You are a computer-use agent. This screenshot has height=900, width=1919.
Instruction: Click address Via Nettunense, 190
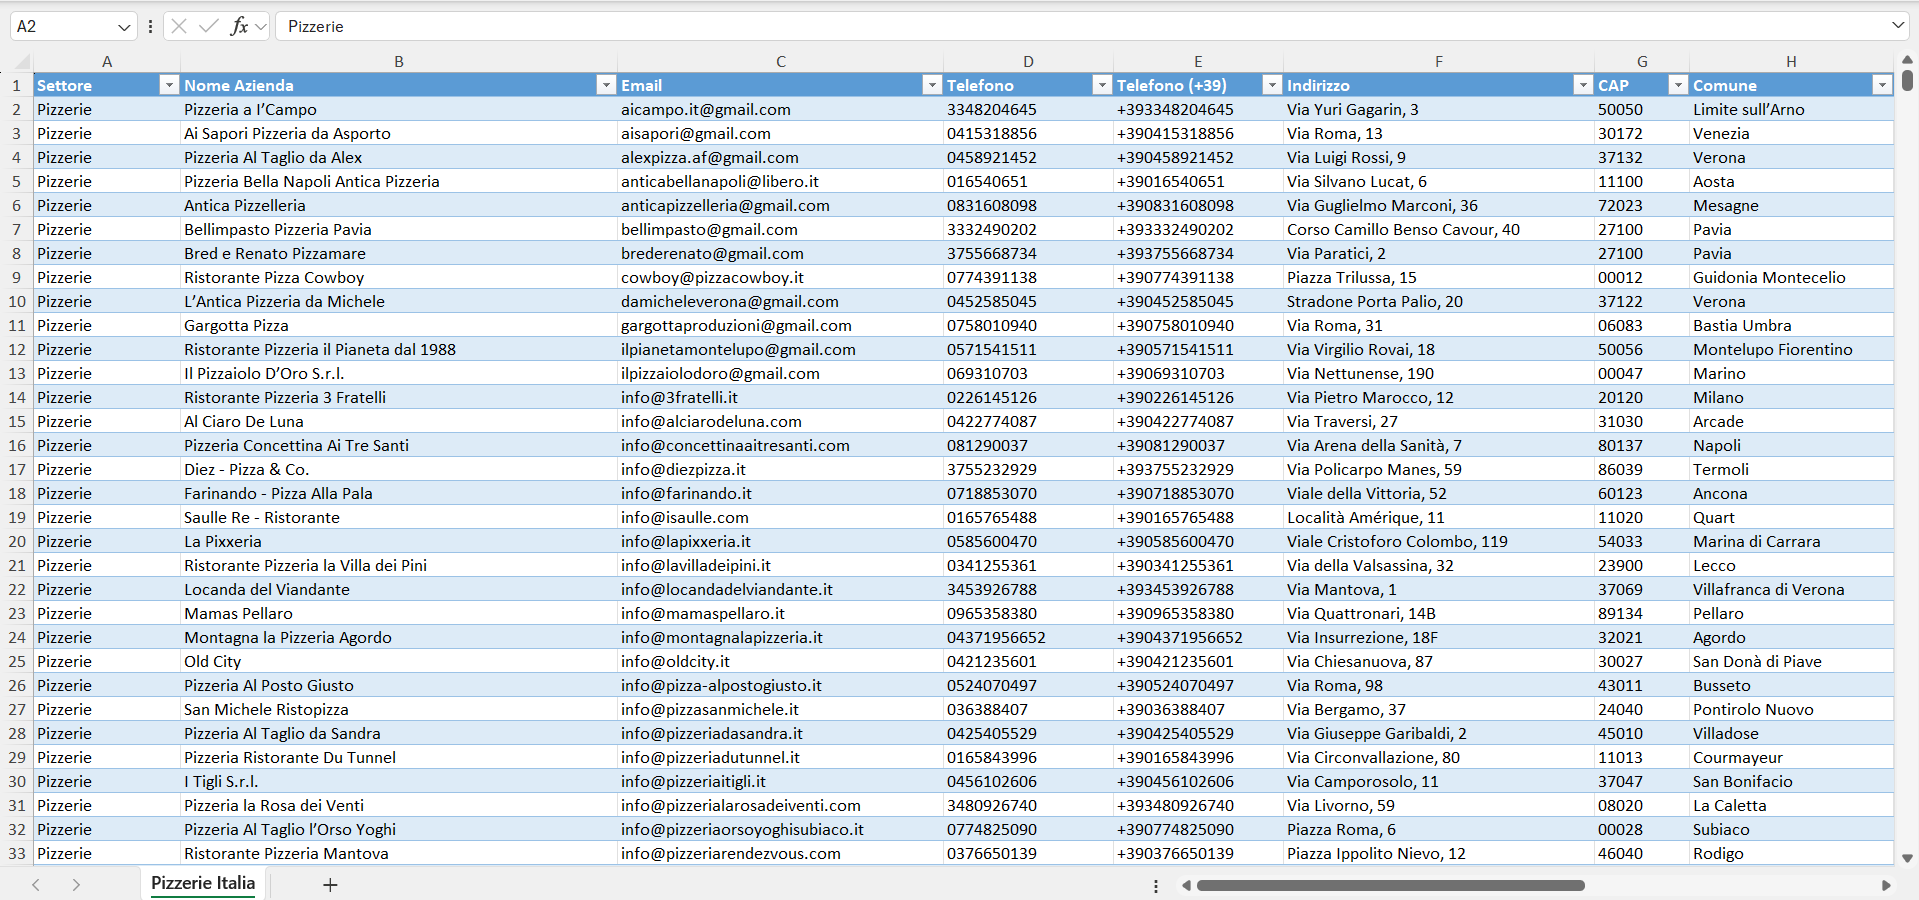[x=1438, y=373]
